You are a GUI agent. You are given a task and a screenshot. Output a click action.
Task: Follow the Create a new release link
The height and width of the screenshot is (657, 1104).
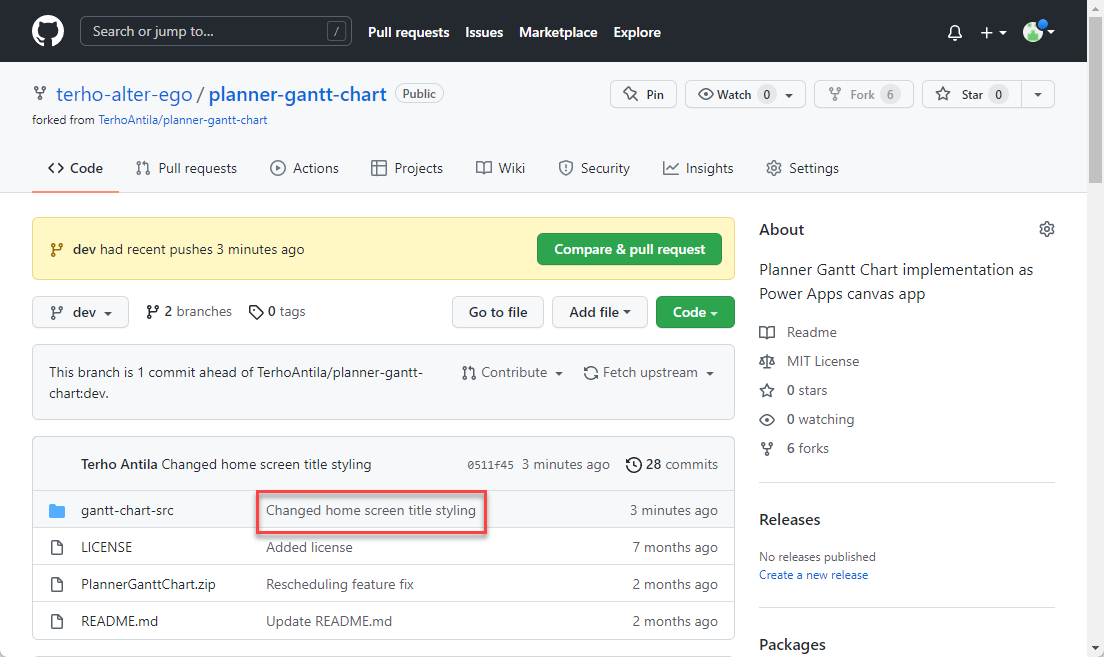coord(813,575)
